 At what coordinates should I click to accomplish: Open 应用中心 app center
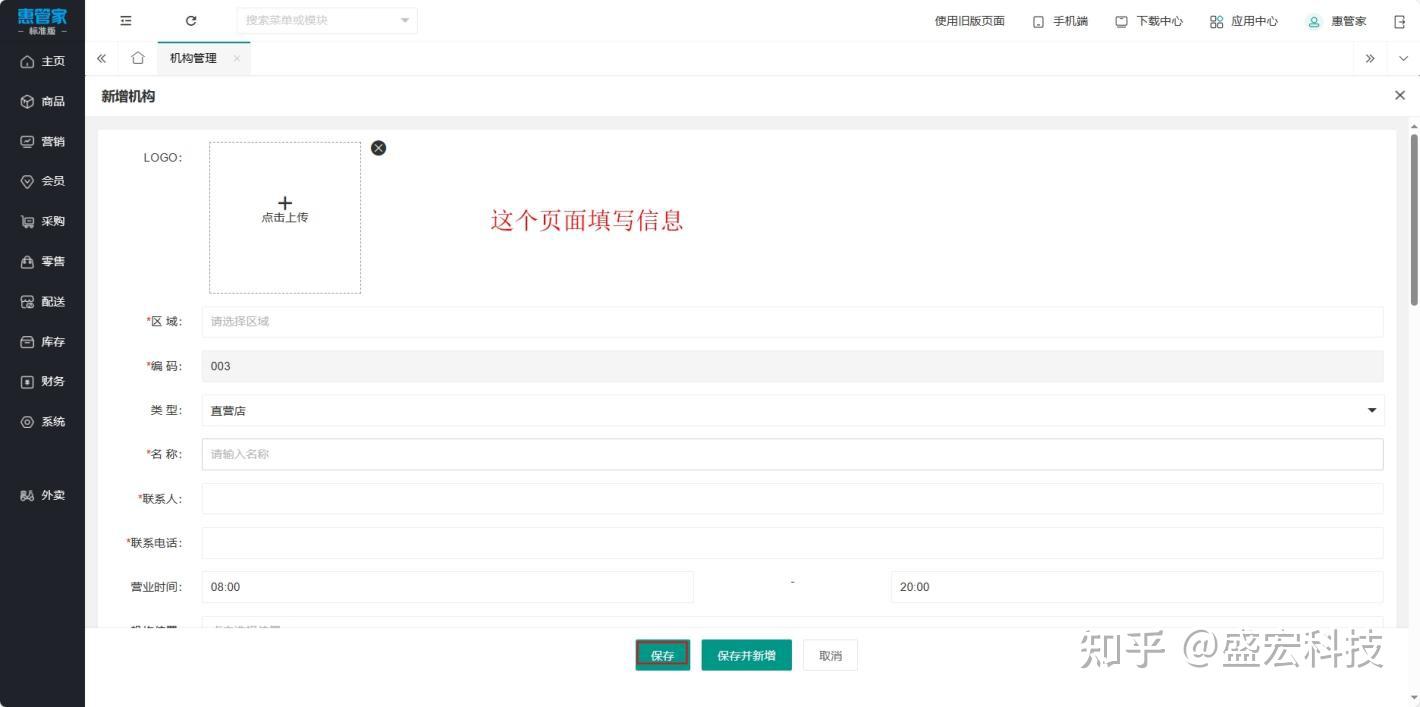point(1244,21)
